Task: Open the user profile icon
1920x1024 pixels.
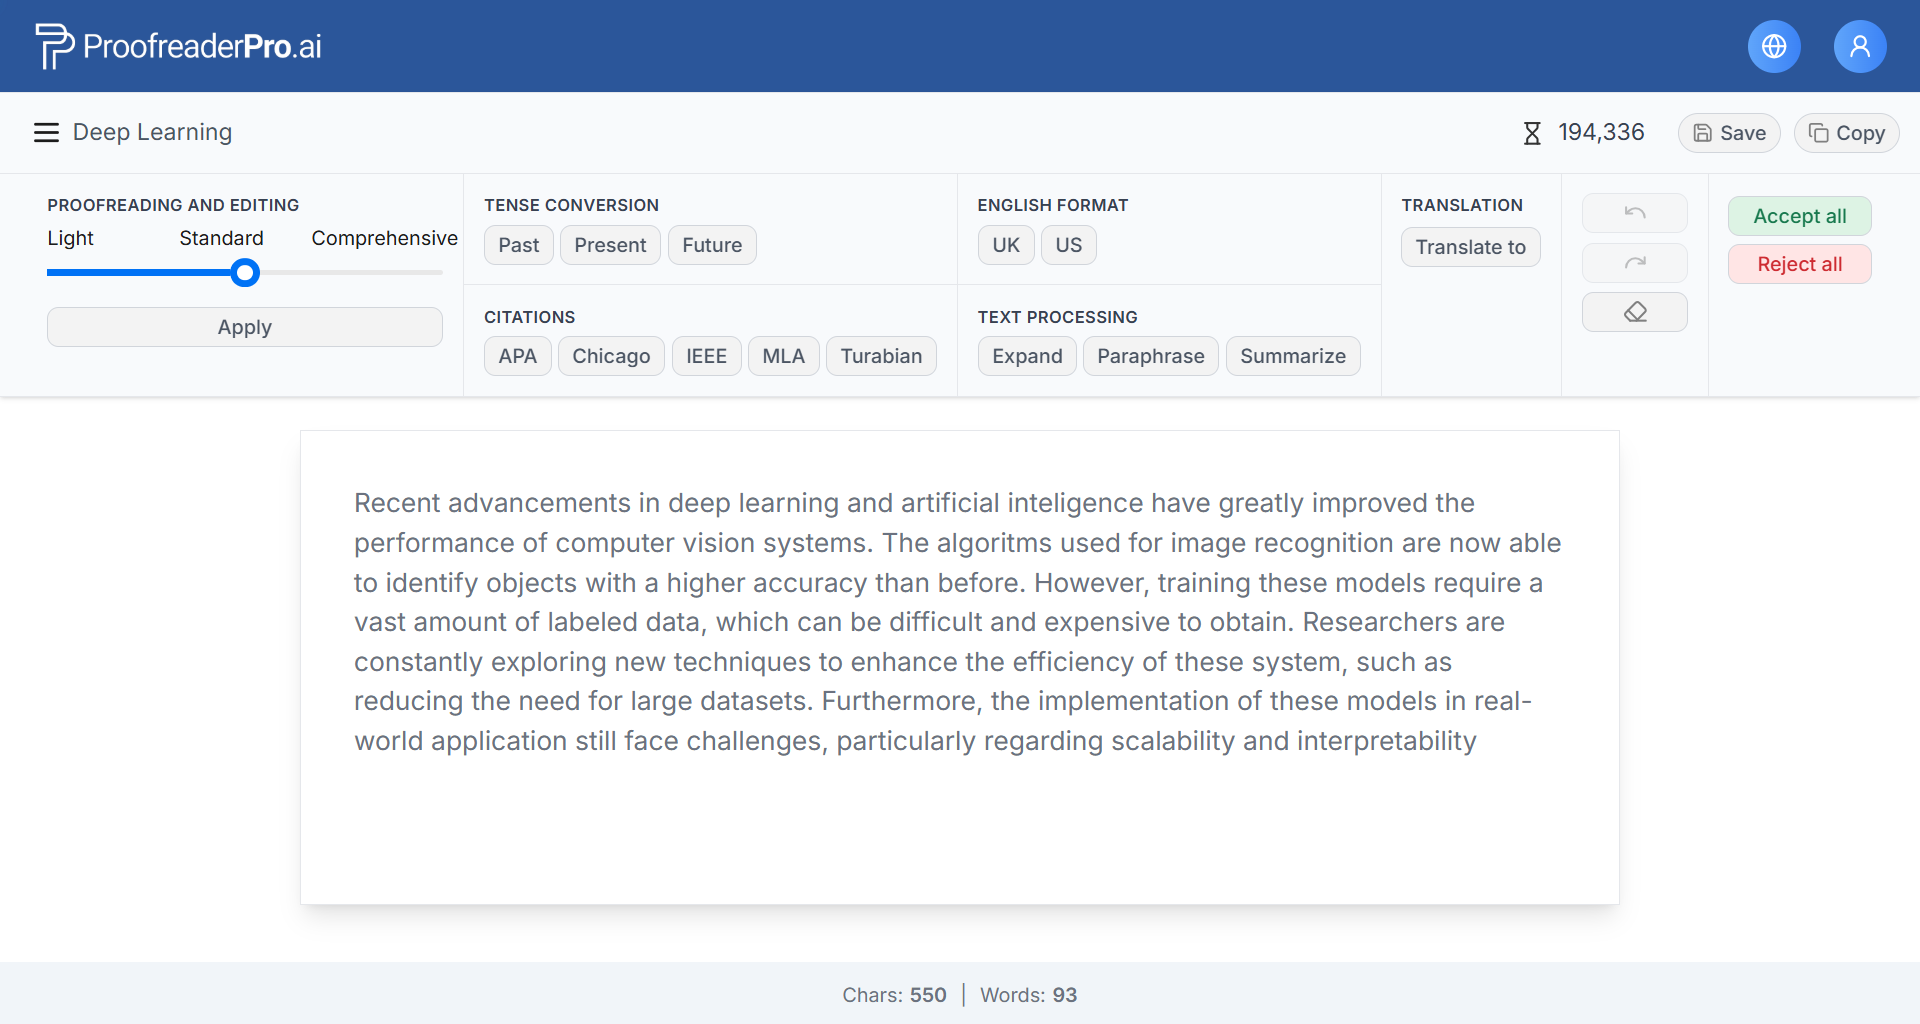Action: tap(1859, 46)
